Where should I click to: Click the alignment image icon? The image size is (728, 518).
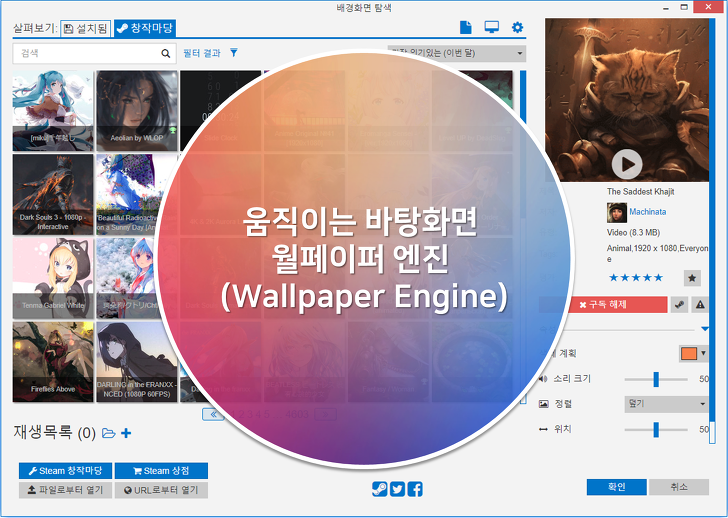tap(543, 404)
